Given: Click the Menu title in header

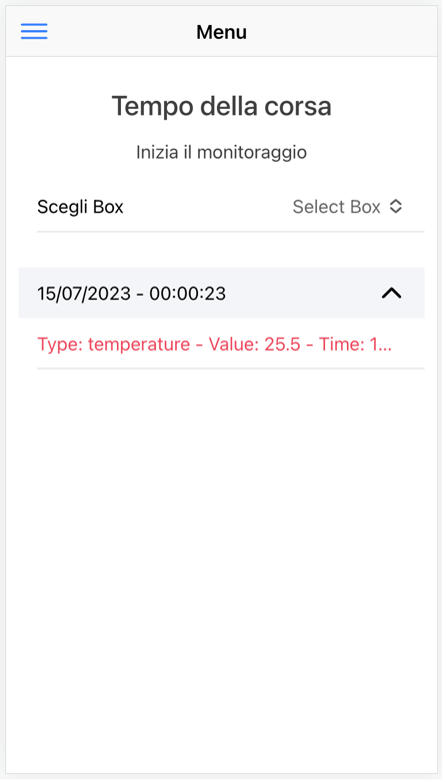Looking at the screenshot, I should click(222, 32).
